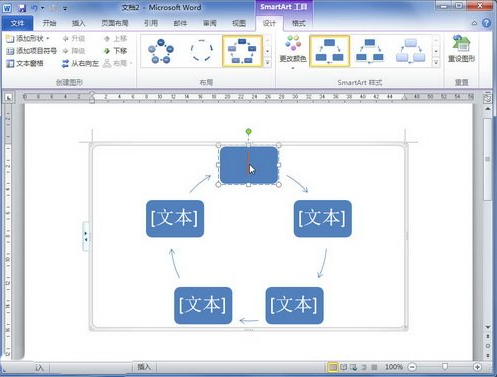
Task: Select the third faded SmartArt style thumbnail
Action: coord(410,51)
